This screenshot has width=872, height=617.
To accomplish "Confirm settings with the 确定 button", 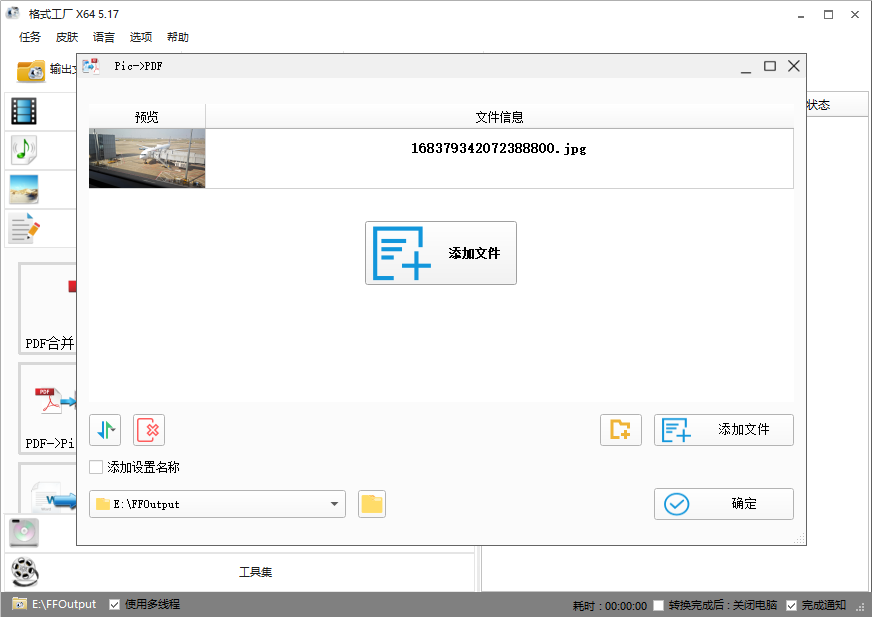I will [723, 503].
